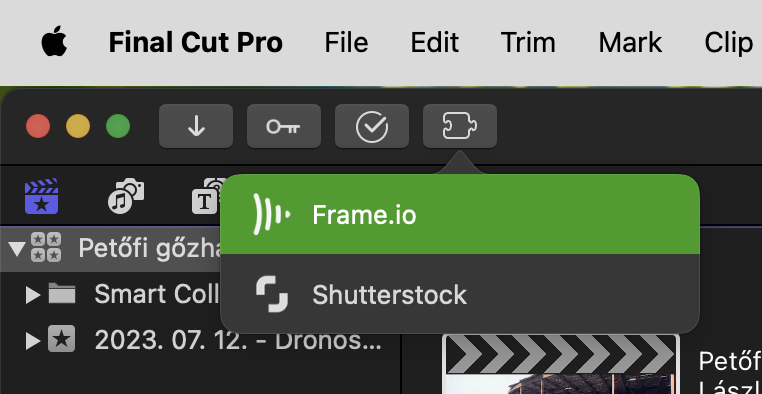Click the Shutterstock logo icon

coord(272,294)
